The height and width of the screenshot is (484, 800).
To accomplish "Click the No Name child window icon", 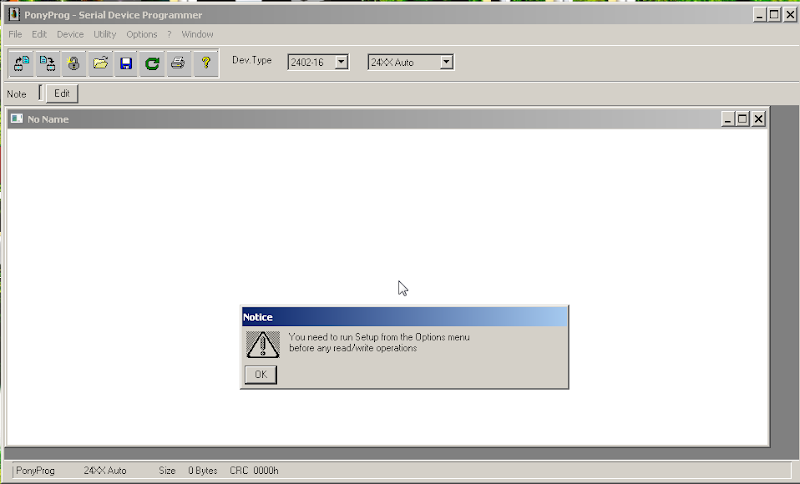I will point(17,119).
